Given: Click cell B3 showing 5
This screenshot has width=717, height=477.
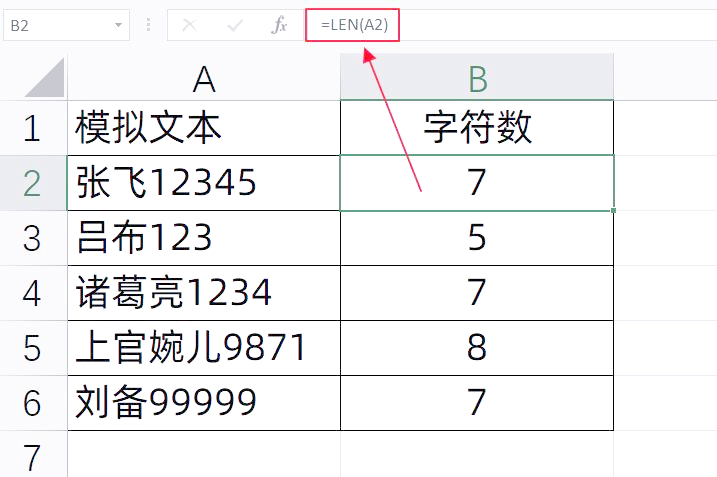Looking at the screenshot, I should coord(477,238).
